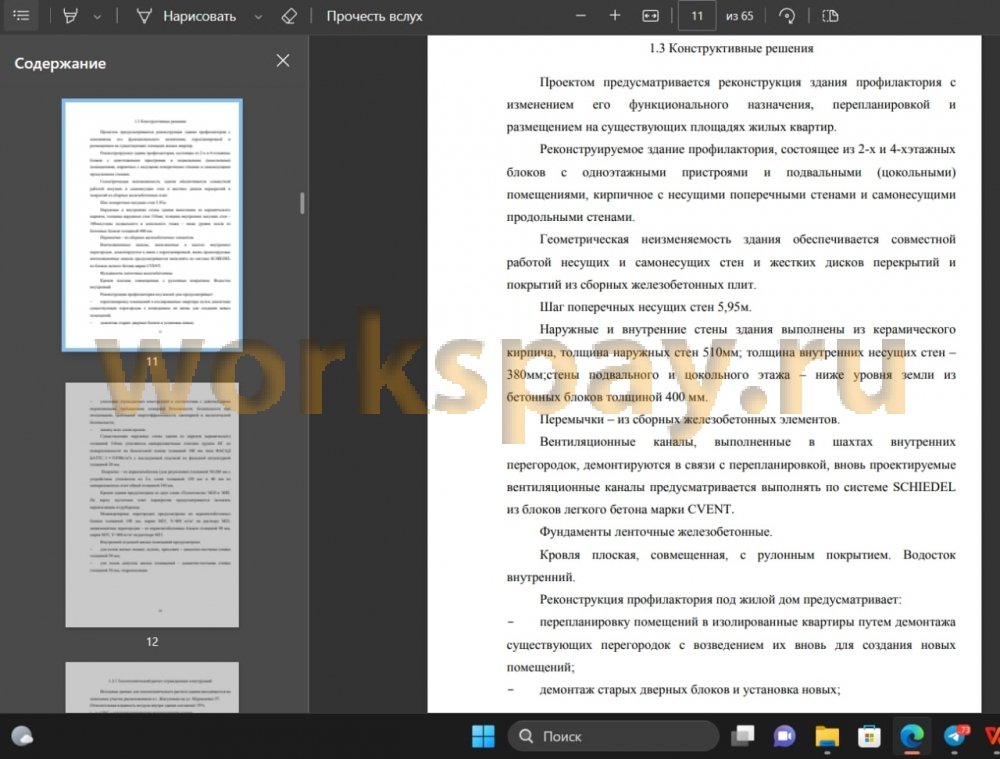
Task: Click the "из 65" page count label
Action: click(x=739, y=16)
